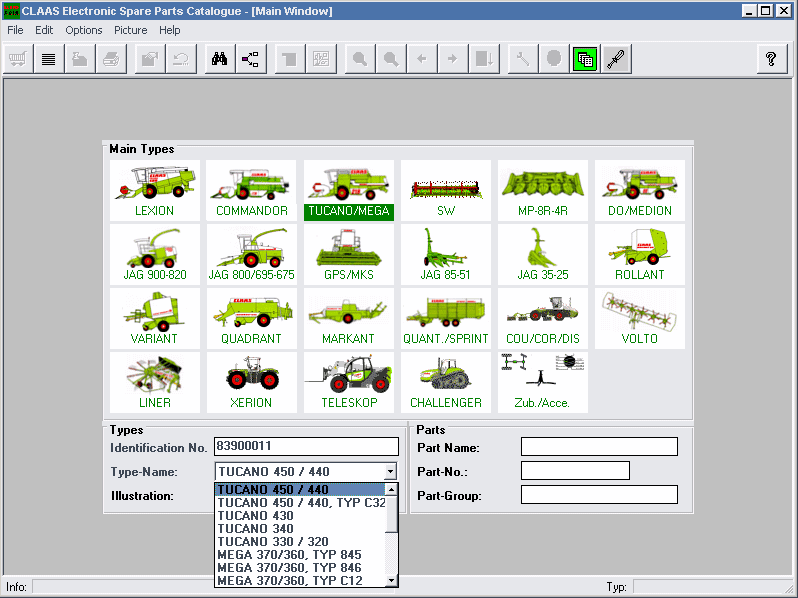Open the Options menu
This screenshot has width=798, height=598.
[x=83, y=31]
